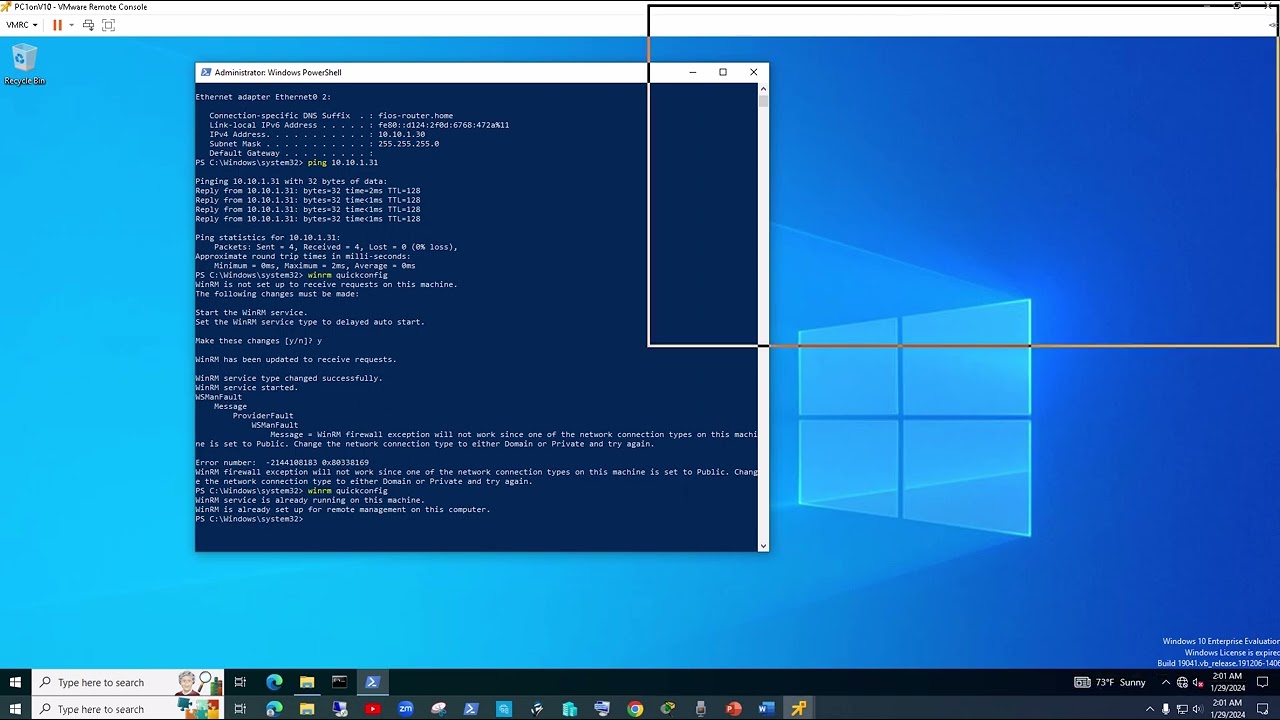Click the PowerShell icon in the window title bar

point(206,72)
